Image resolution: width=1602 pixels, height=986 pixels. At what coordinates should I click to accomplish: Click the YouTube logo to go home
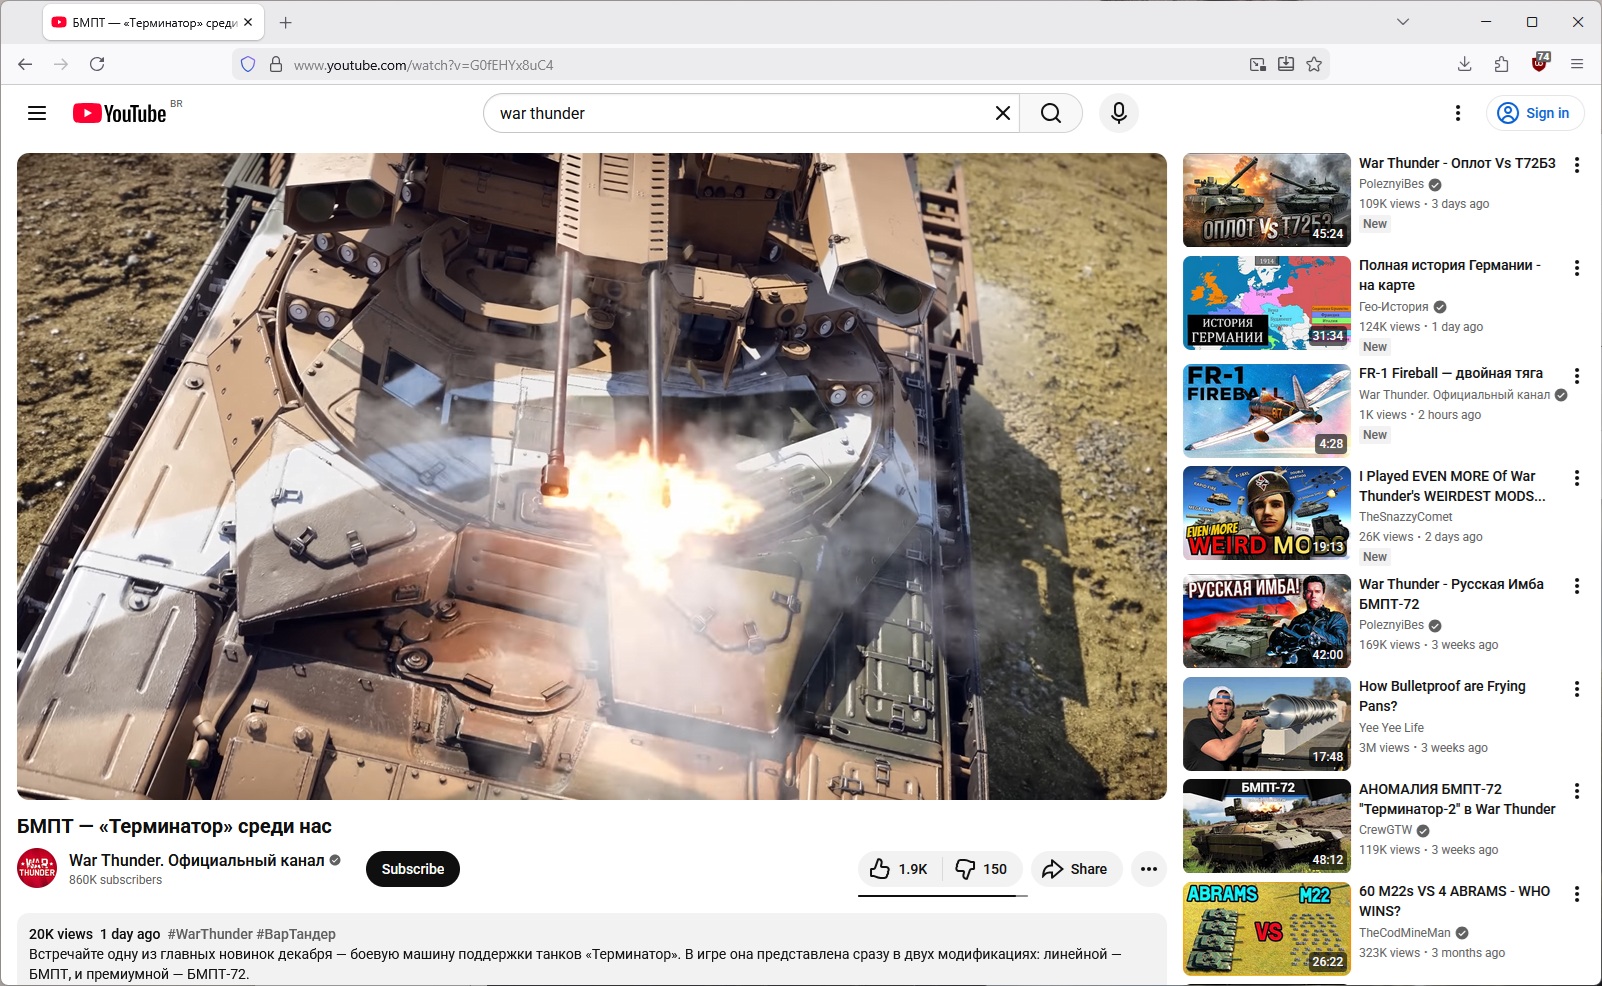120,113
